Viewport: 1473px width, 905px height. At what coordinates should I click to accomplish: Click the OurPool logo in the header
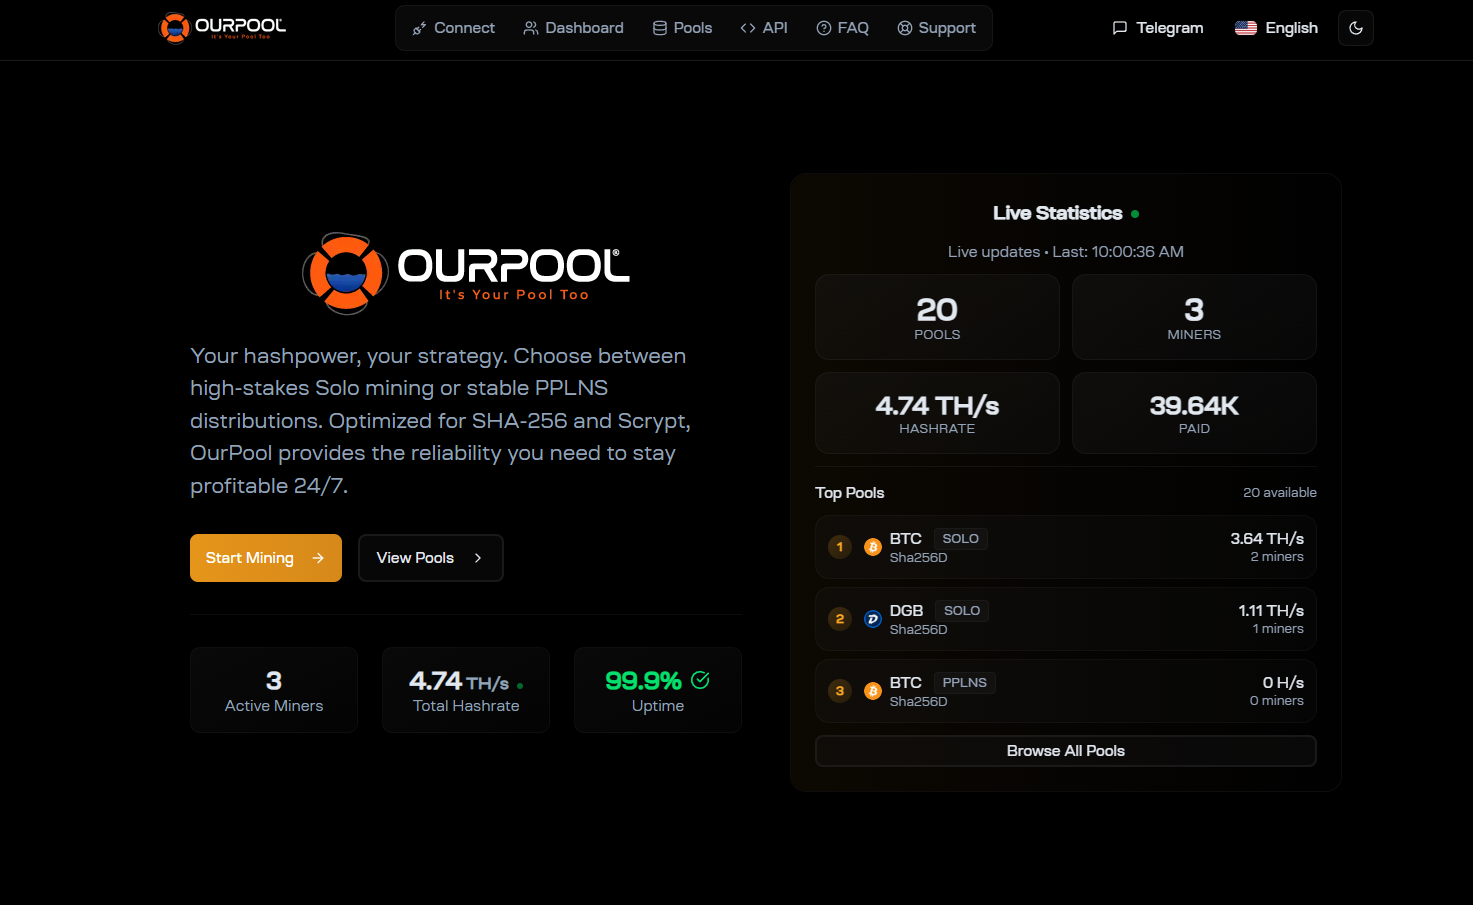coord(222,28)
